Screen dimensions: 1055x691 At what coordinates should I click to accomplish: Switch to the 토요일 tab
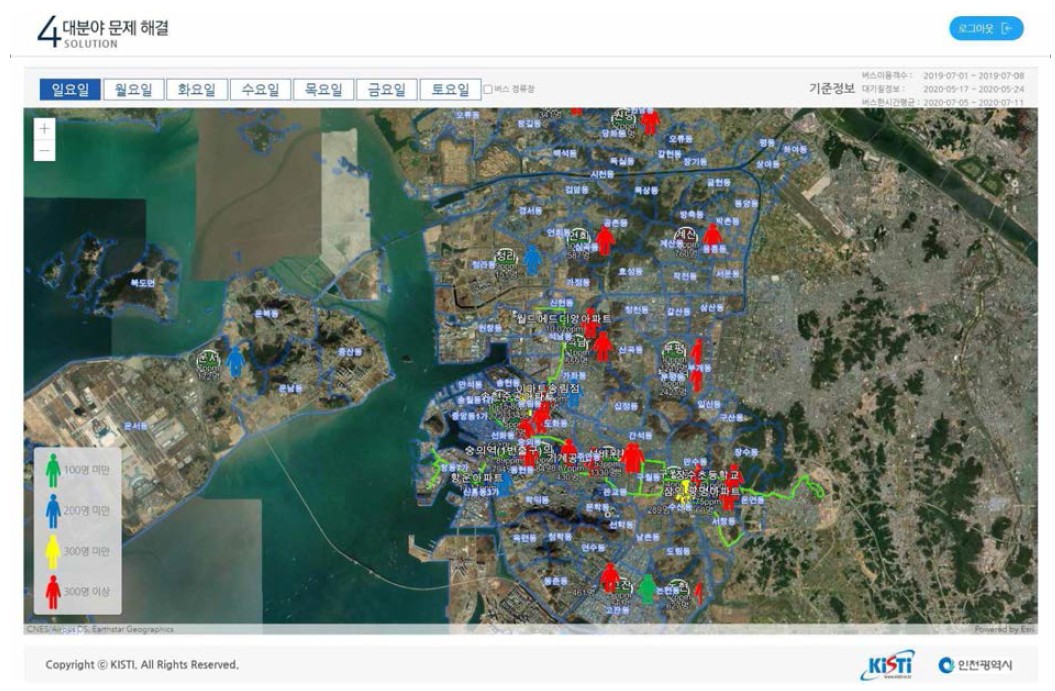point(449,90)
